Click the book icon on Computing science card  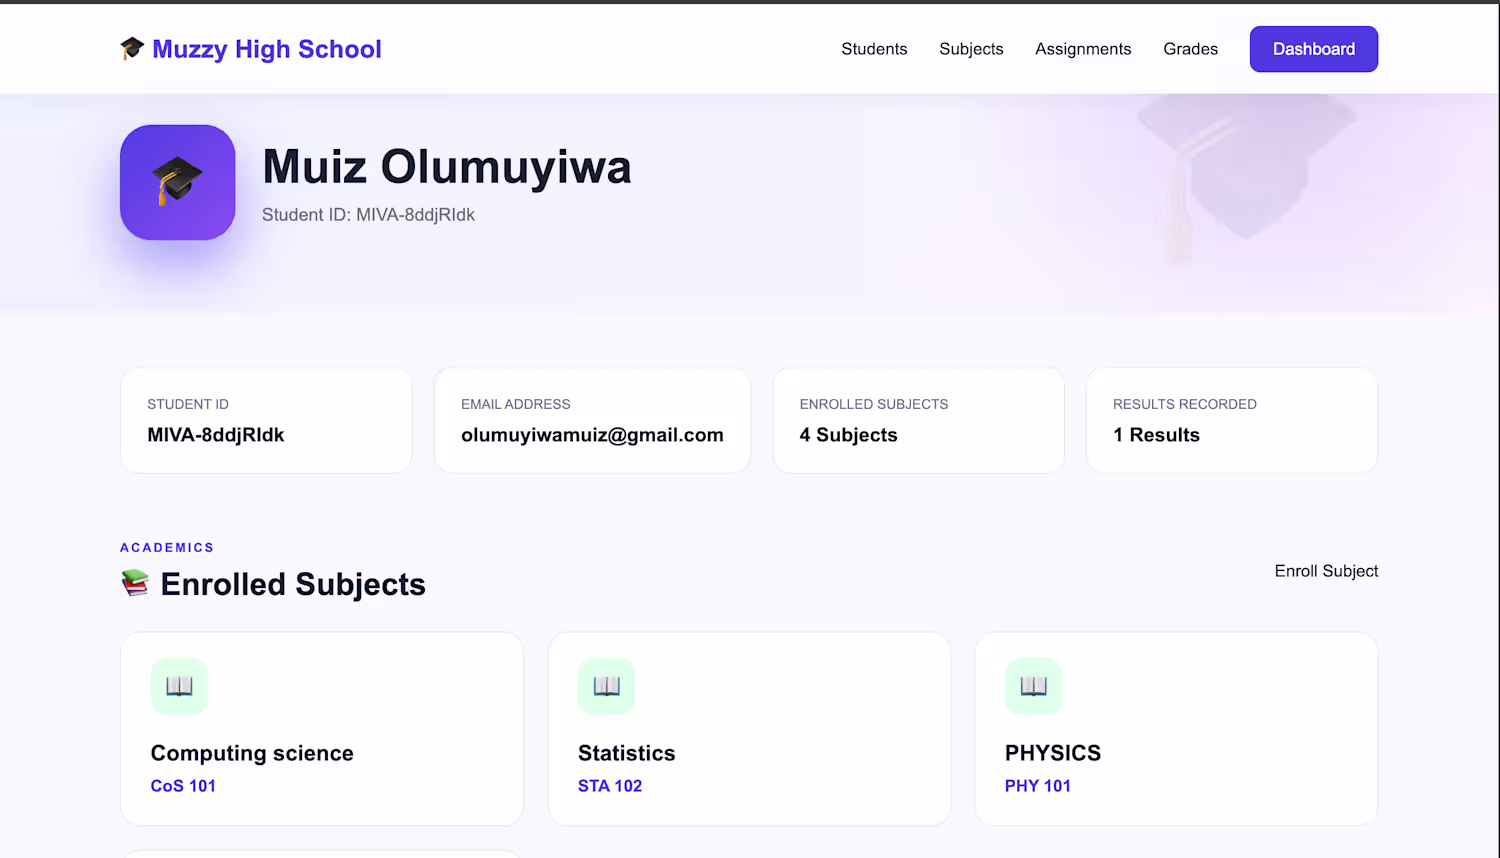point(179,686)
